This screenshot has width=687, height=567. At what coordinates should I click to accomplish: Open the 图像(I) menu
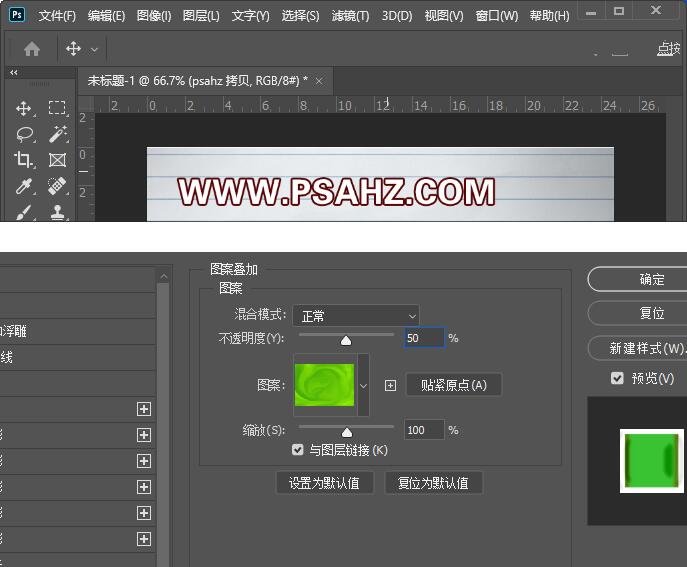coord(154,16)
